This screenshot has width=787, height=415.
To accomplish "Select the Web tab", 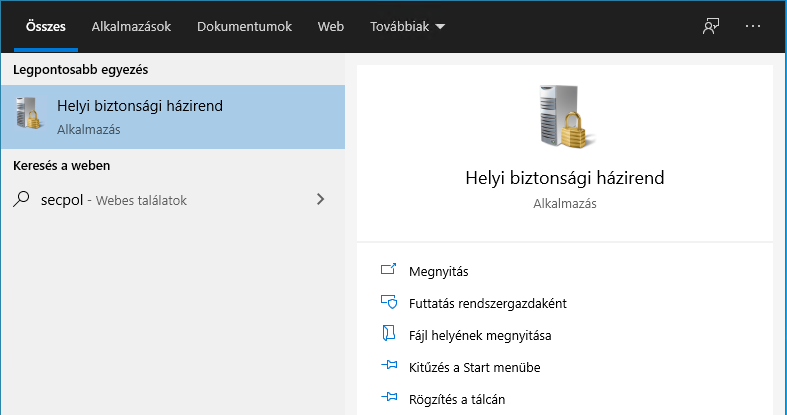I will pyautogui.click(x=330, y=27).
